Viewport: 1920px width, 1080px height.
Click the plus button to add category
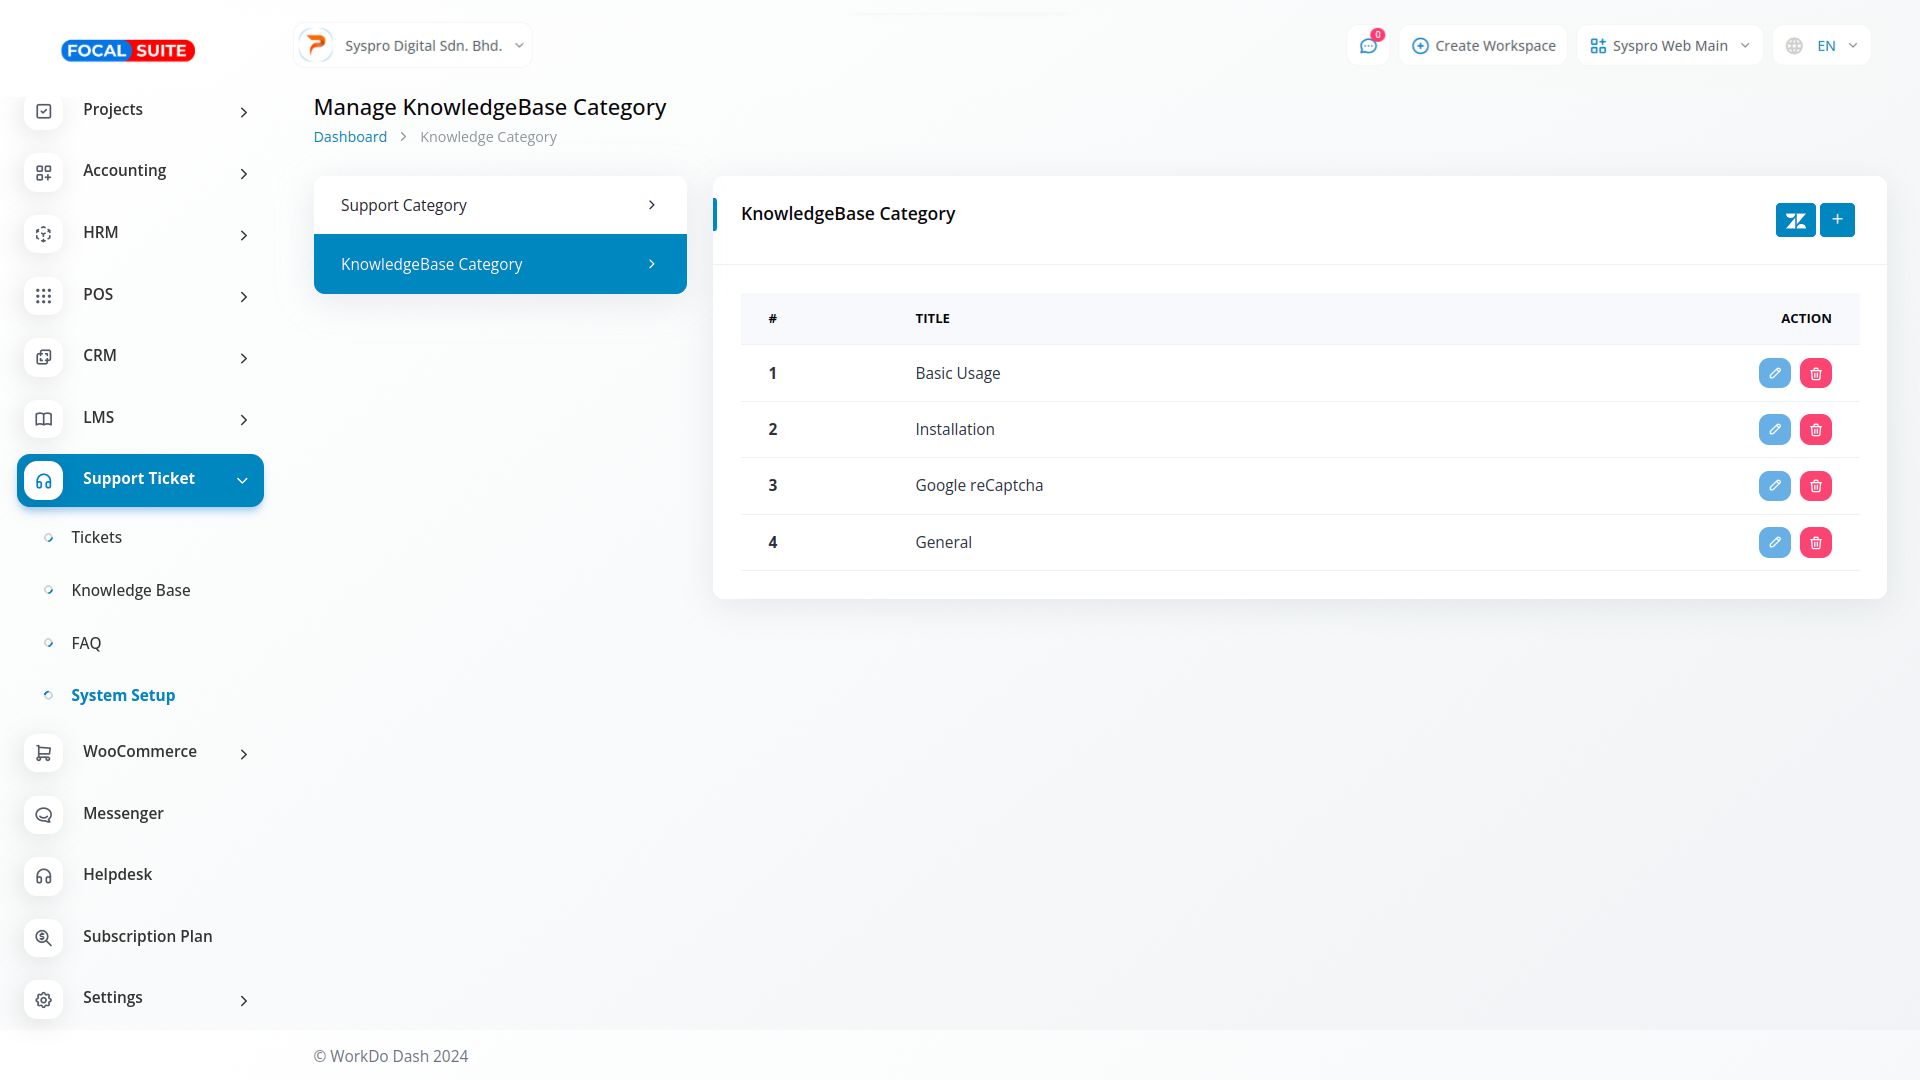(1837, 220)
